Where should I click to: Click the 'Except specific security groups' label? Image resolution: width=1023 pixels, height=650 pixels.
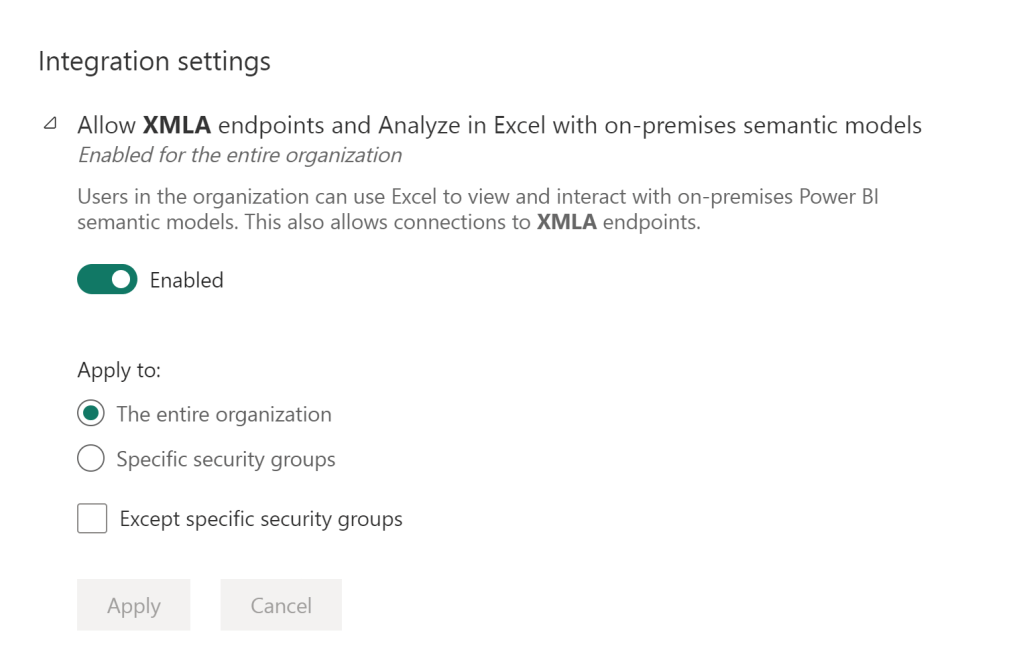261,519
